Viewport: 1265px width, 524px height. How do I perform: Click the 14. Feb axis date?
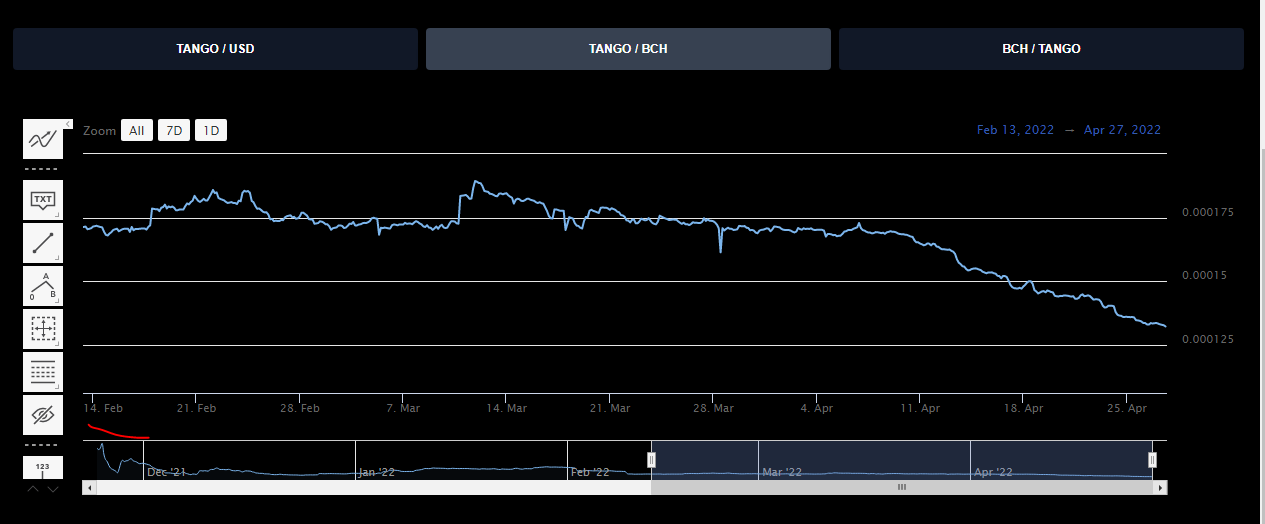103,408
